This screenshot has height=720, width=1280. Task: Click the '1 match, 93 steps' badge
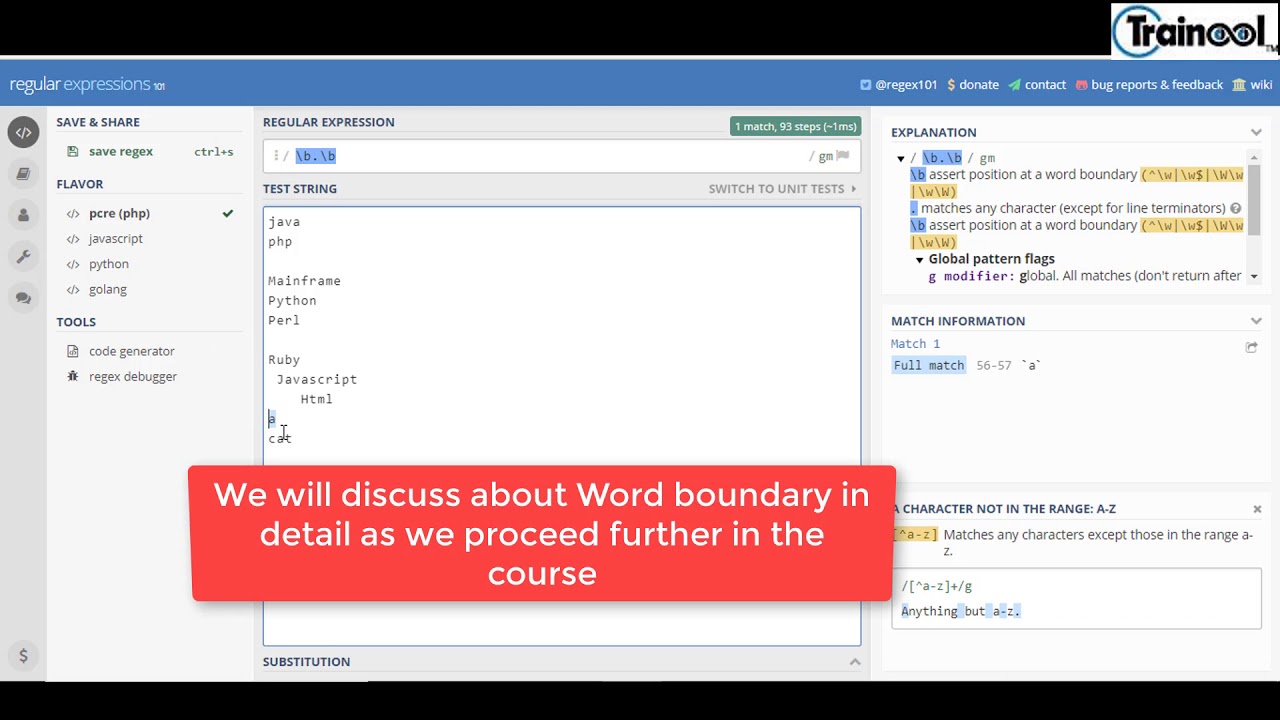pyautogui.click(x=796, y=127)
